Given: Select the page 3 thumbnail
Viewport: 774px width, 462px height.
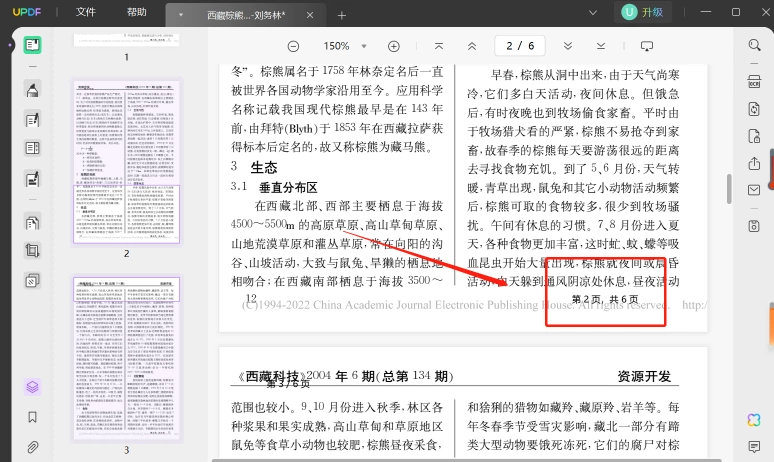Looking at the screenshot, I should [x=126, y=358].
